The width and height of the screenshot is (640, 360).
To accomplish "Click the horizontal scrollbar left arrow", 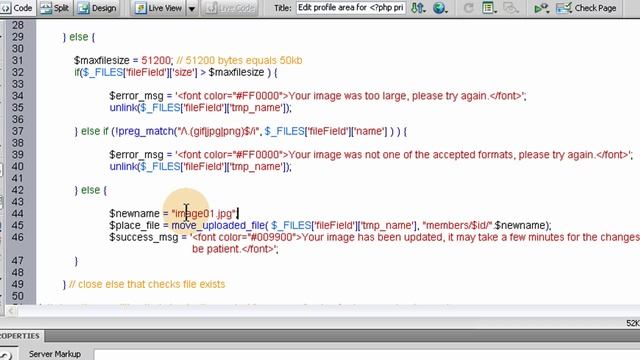I will (11, 311).
